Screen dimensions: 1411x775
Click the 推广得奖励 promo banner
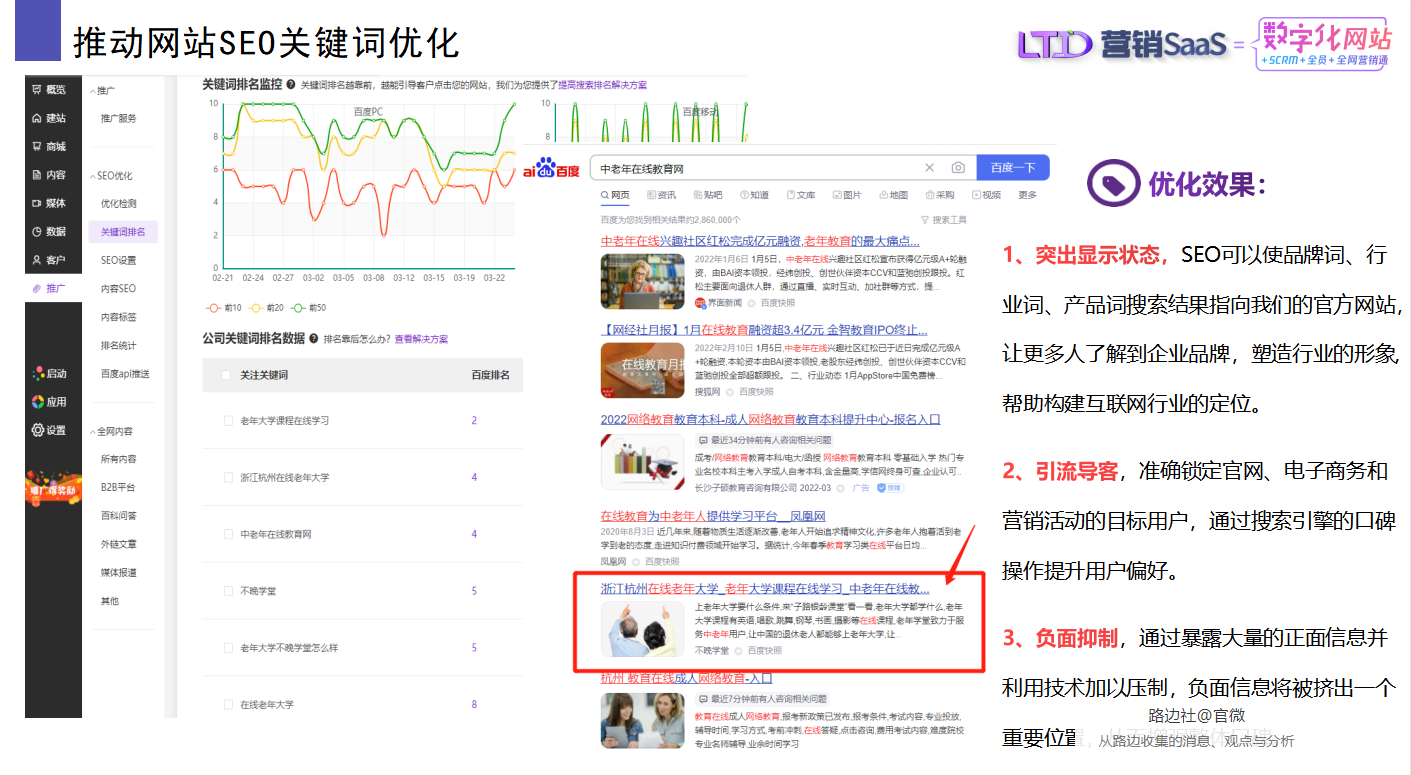pos(53,490)
